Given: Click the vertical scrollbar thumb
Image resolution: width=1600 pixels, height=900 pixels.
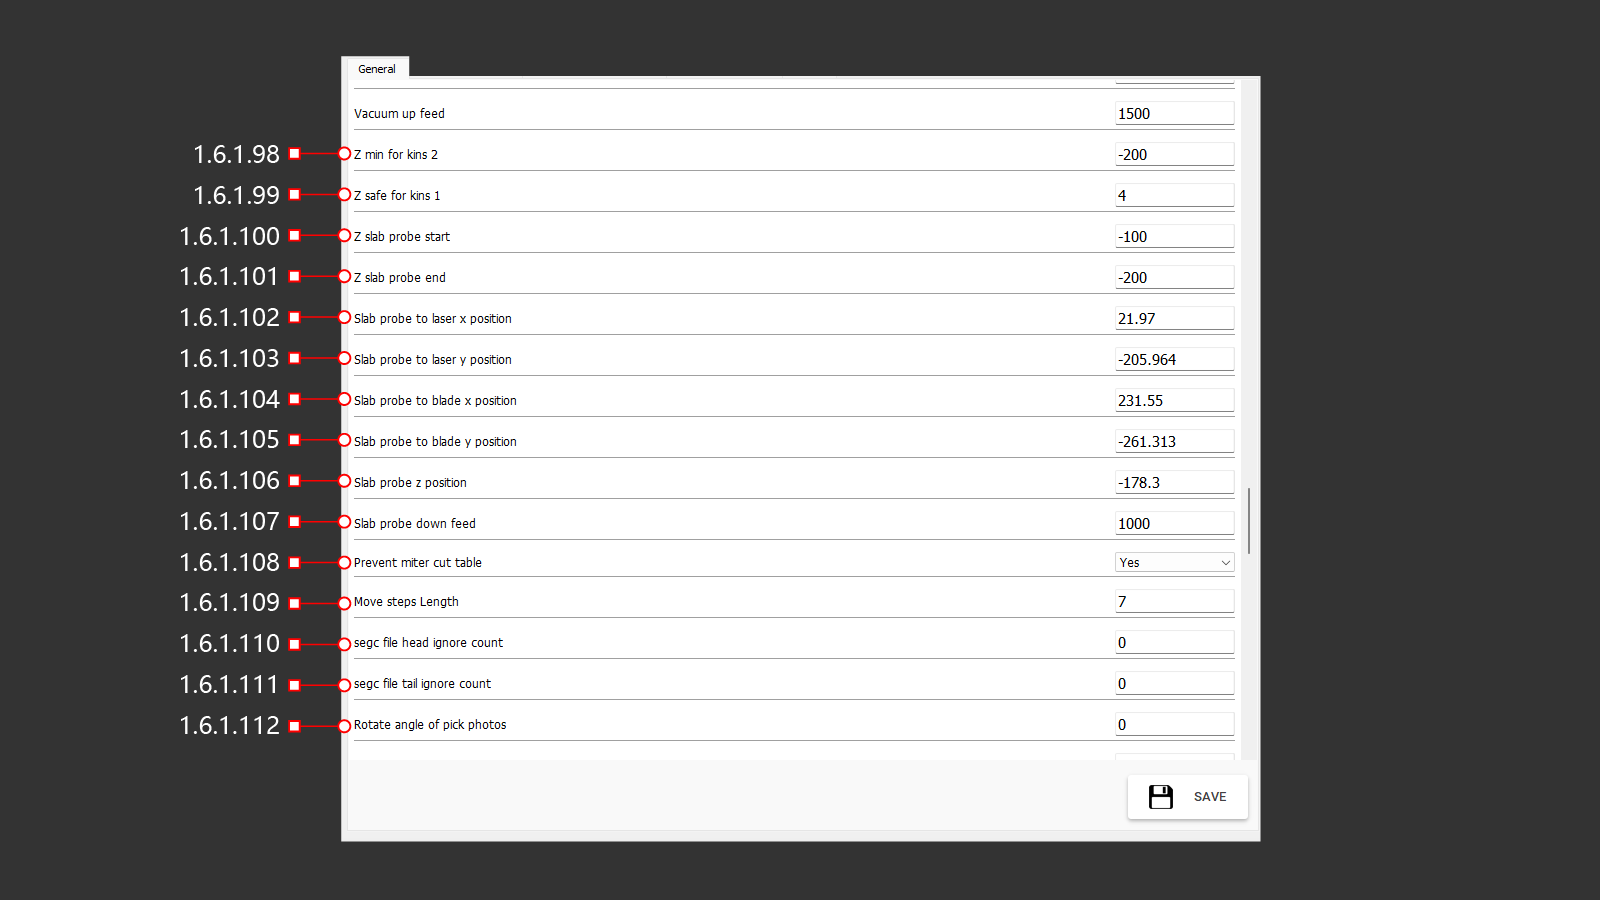Looking at the screenshot, I should pyautogui.click(x=1249, y=520).
